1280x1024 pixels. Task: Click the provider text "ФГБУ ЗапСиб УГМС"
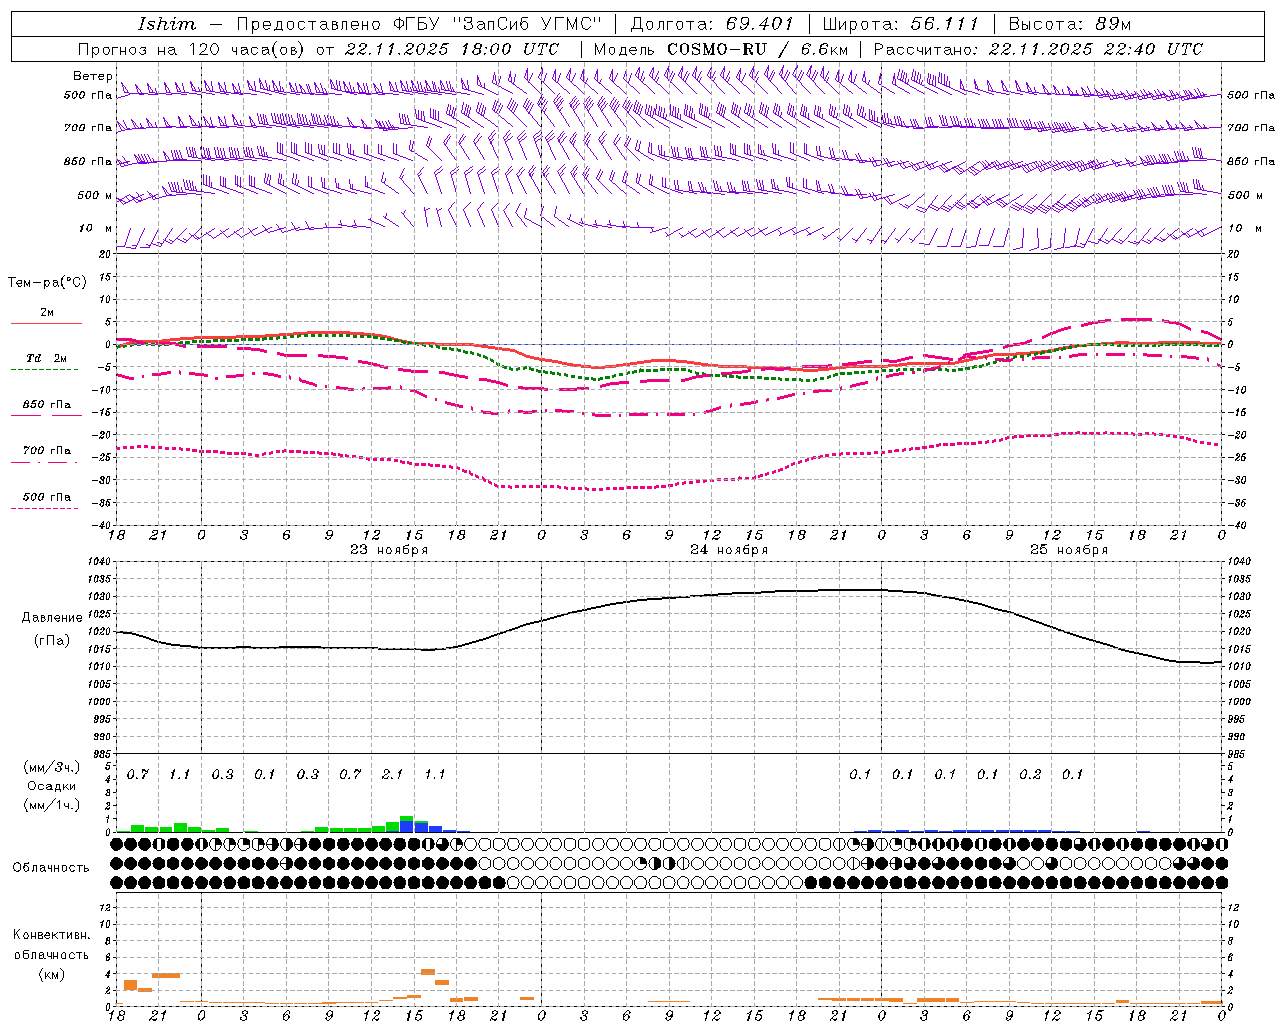pyautogui.click(x=499, y=24)
